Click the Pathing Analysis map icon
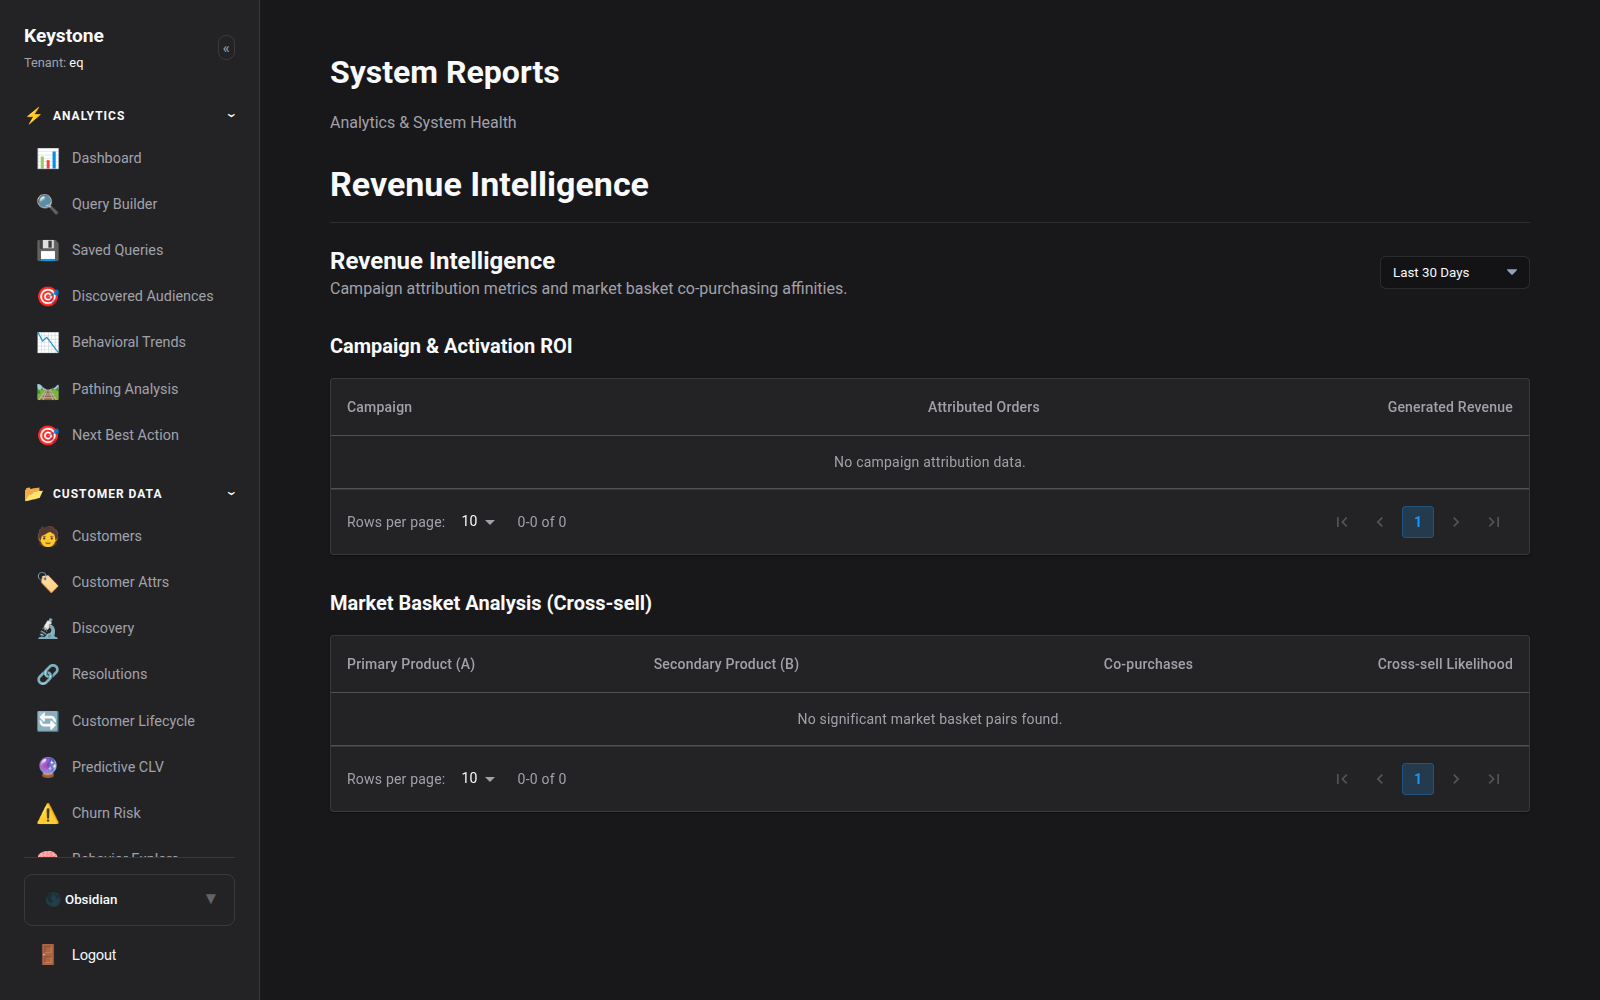 (x=48, y=389)
